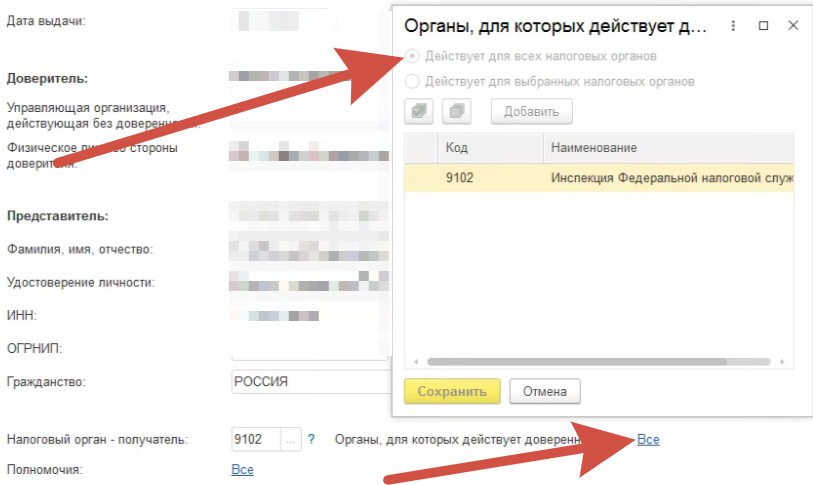
Task: Select the table row with code 9102
Action: [x=600, y=179]
